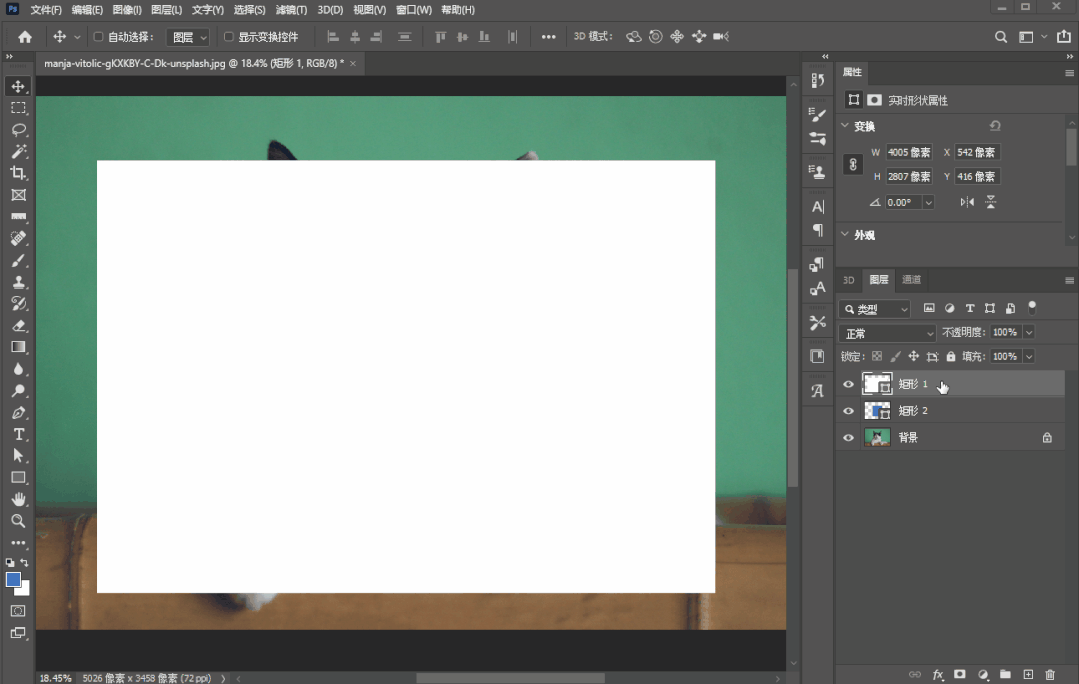Open the rotation angle dropdown
This screenshot has width=1079, height=684.
(x=928, y=202)
